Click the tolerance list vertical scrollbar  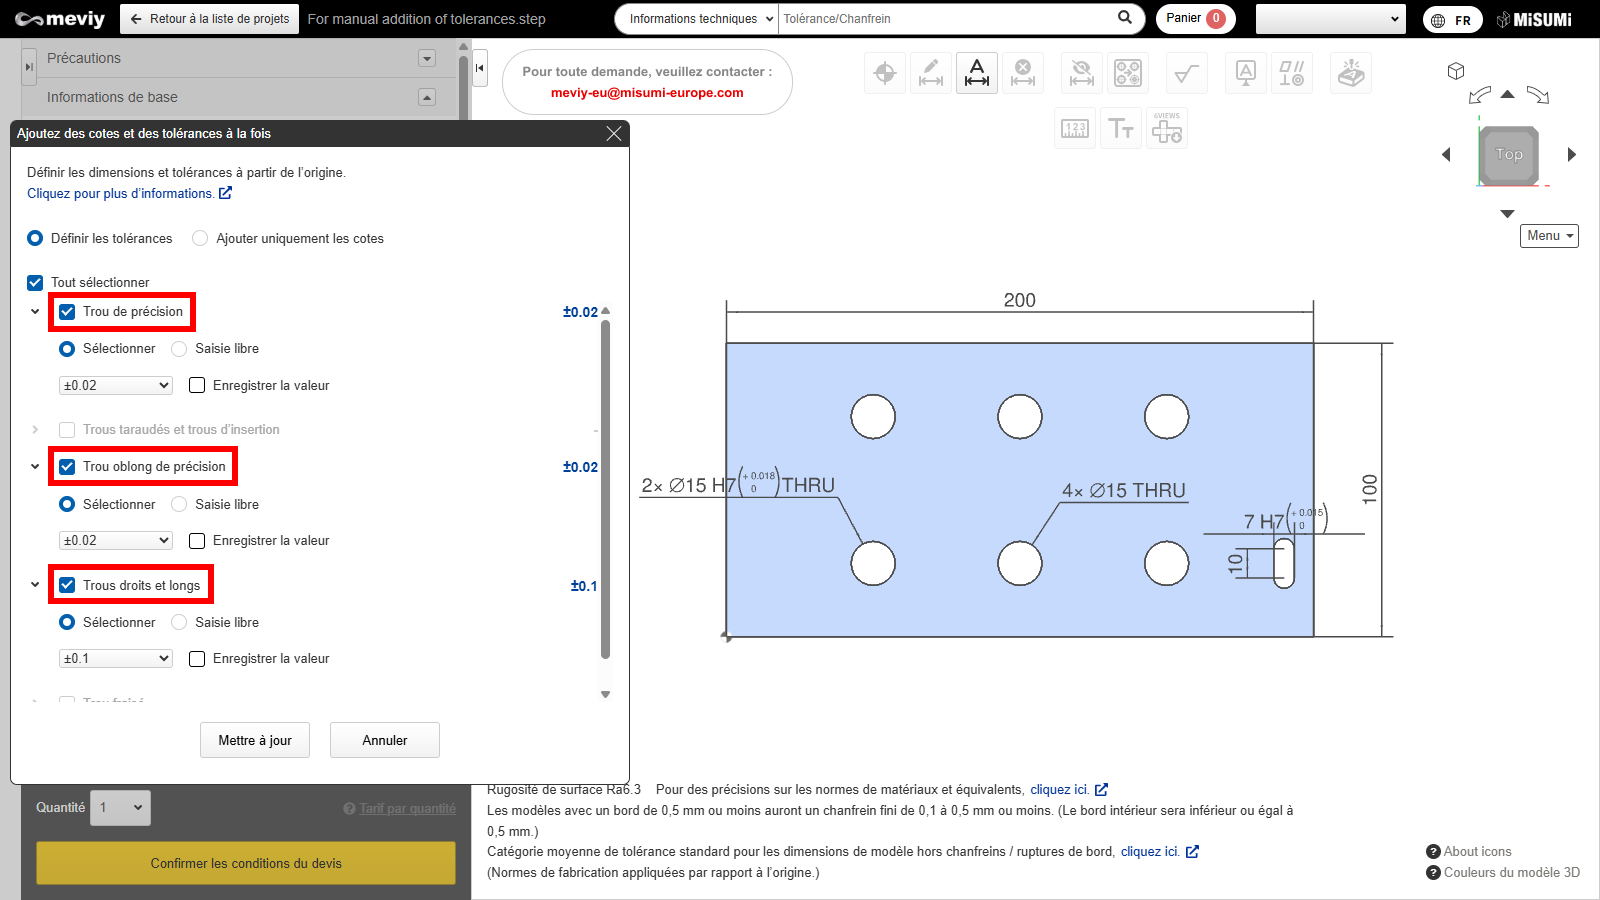coord(605,490)
